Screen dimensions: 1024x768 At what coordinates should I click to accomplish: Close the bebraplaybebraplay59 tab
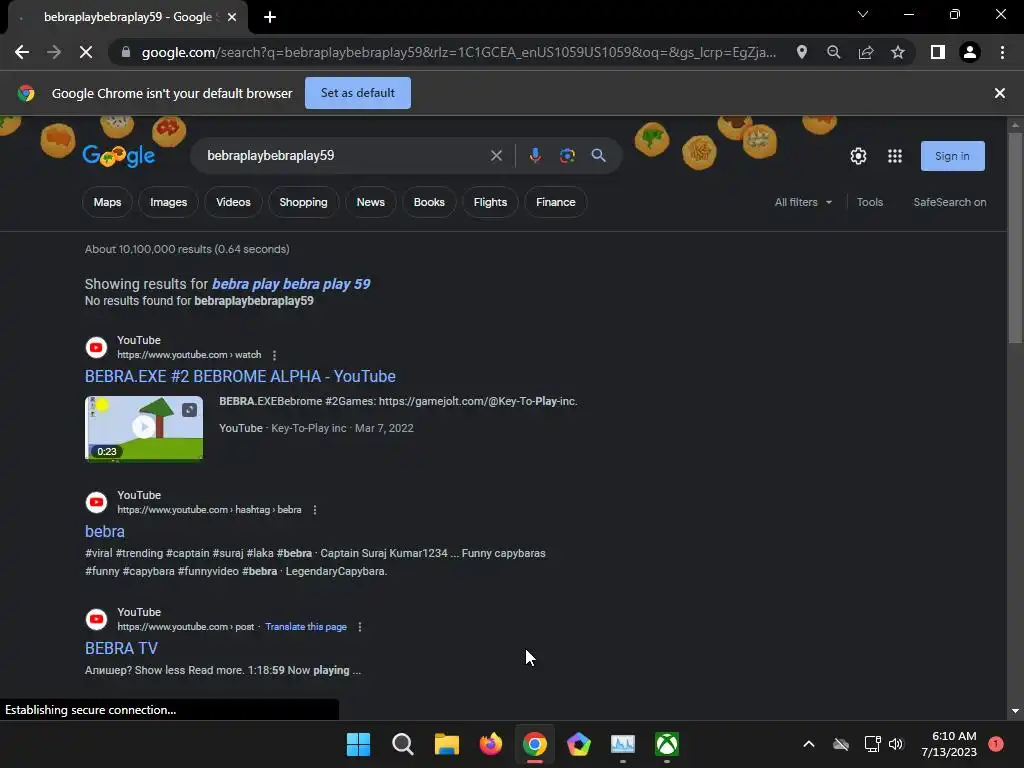click(x=232, y=17)
